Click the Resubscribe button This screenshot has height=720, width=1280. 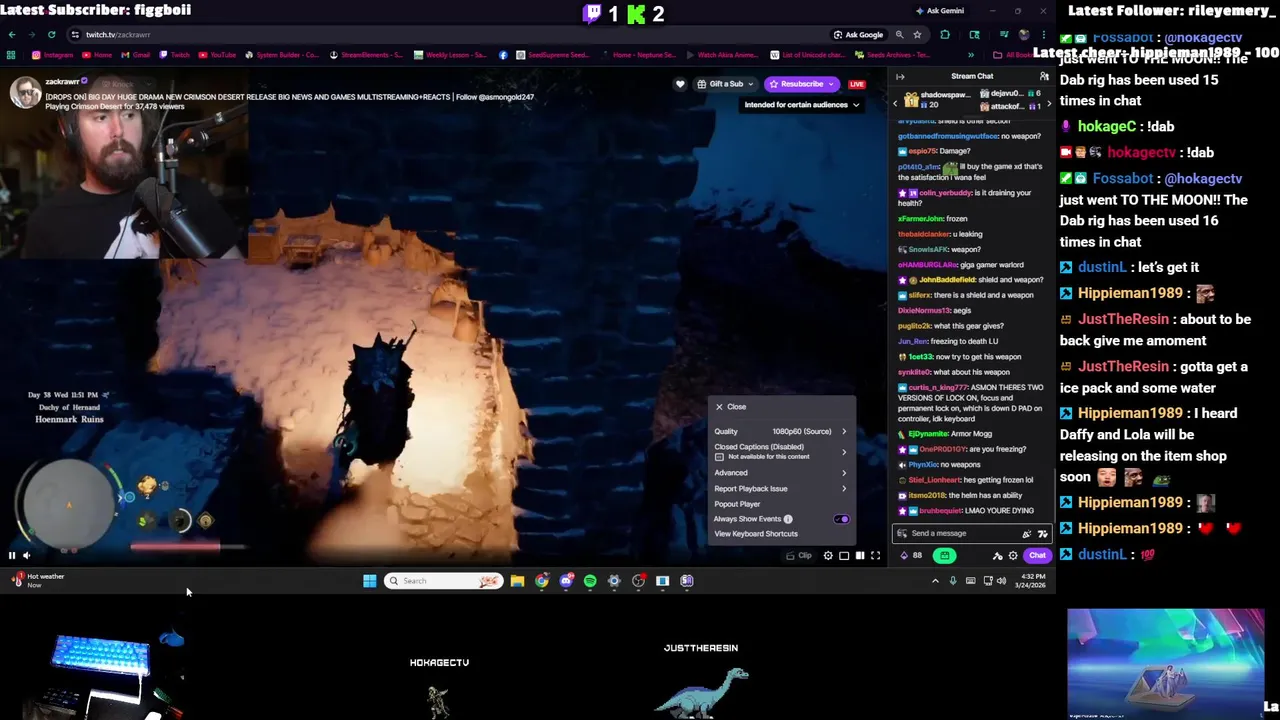[804, 84]
